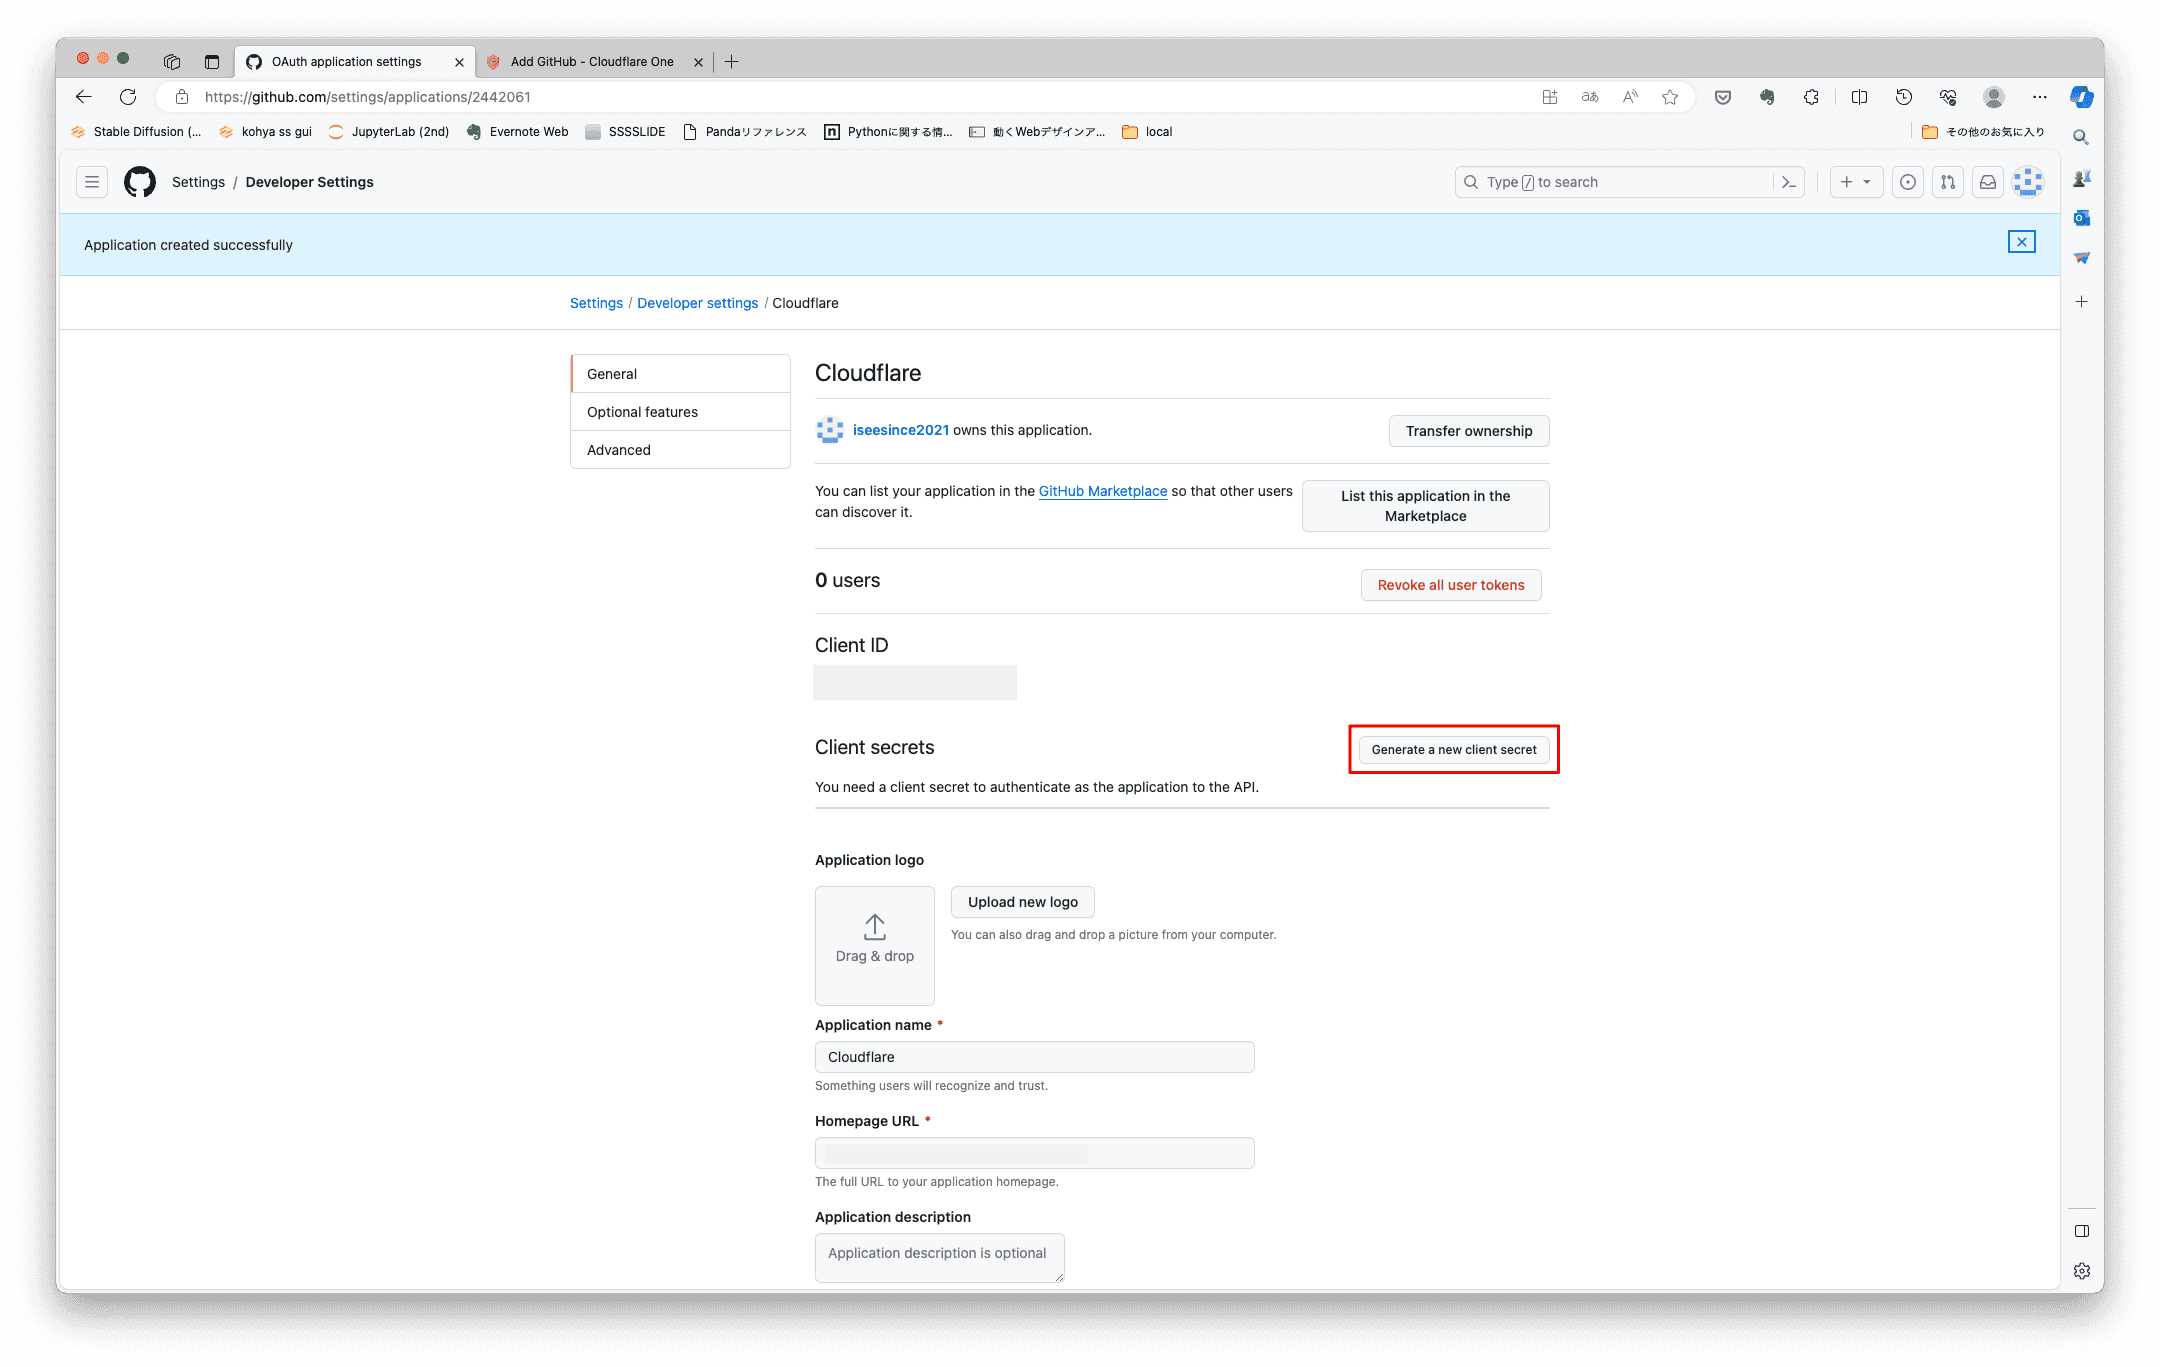
Task: Open the GitHub Marketplace link
Action: tap(1102, 491)
